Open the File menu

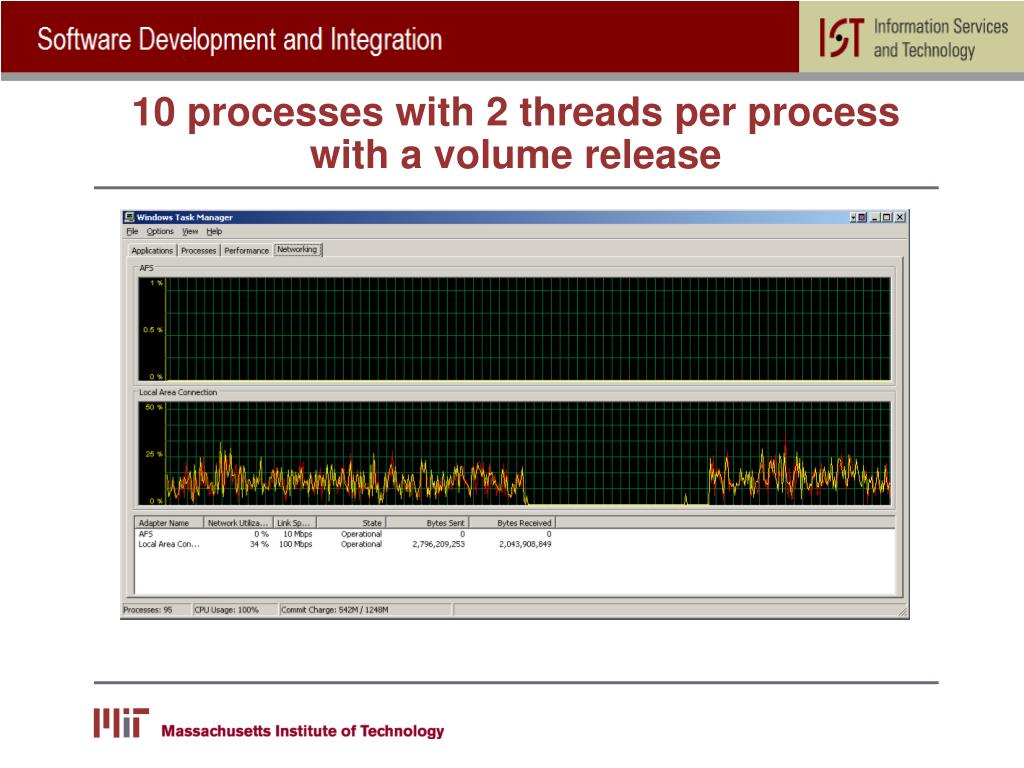[132, 232]
